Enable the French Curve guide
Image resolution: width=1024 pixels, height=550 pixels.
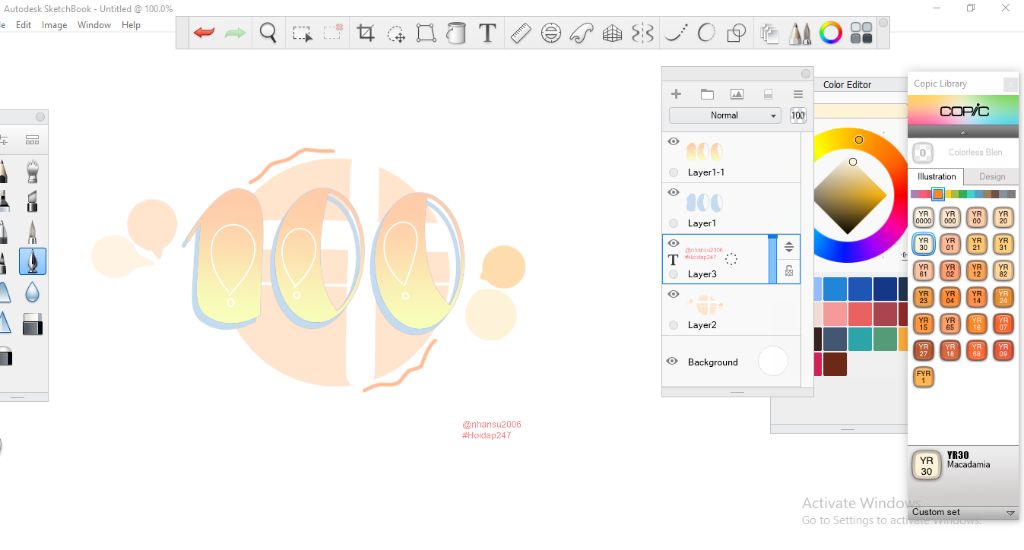click(581, 33)
